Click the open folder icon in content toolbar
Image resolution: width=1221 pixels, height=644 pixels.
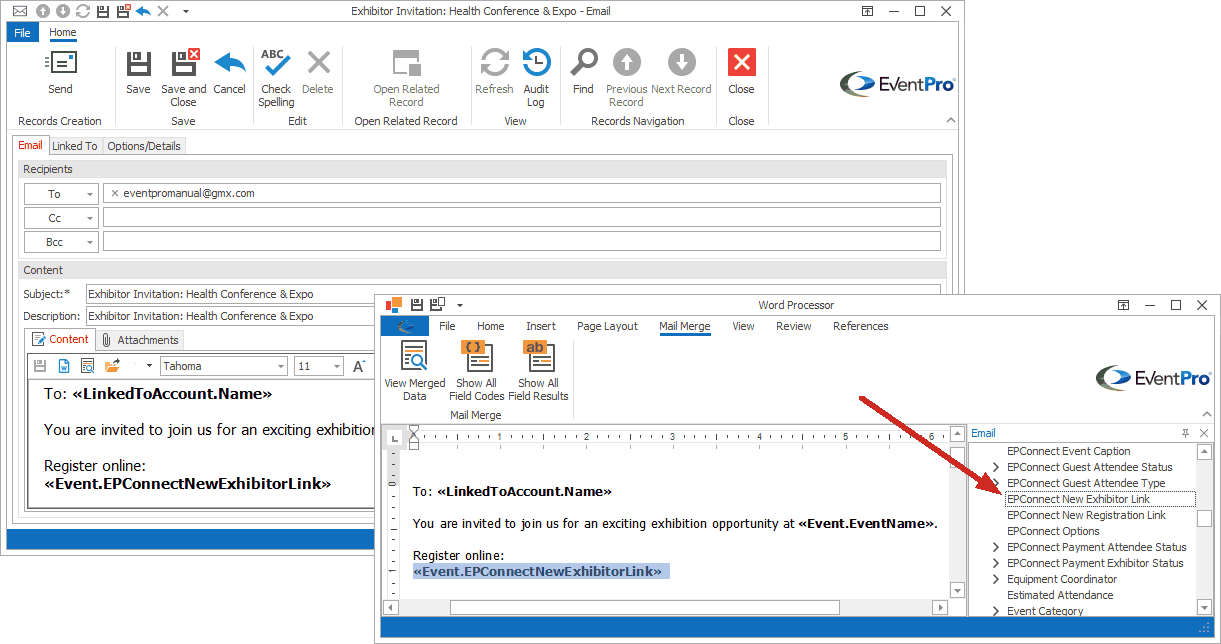[x=112, y=366]
